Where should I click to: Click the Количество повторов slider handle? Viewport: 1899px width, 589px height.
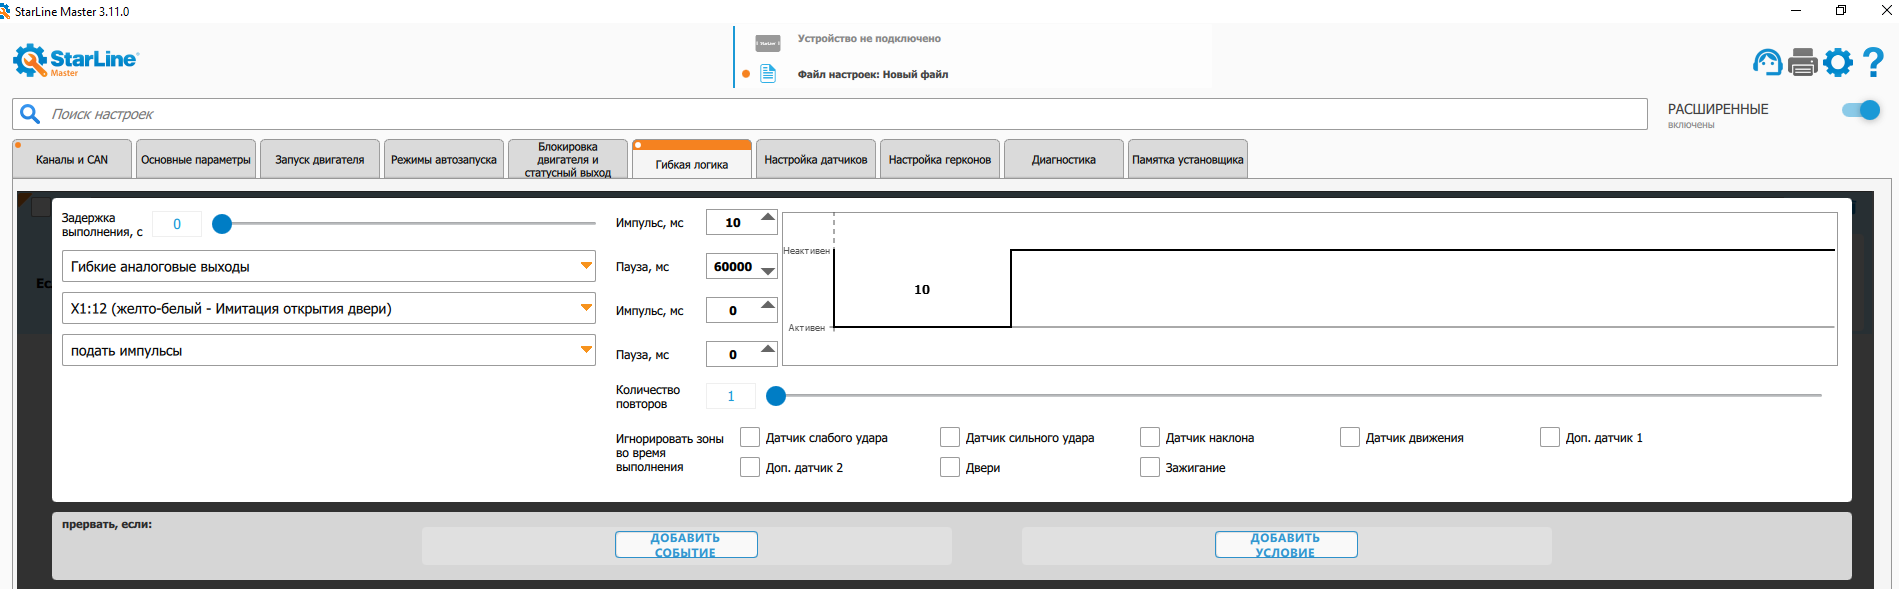coord(776,396)
